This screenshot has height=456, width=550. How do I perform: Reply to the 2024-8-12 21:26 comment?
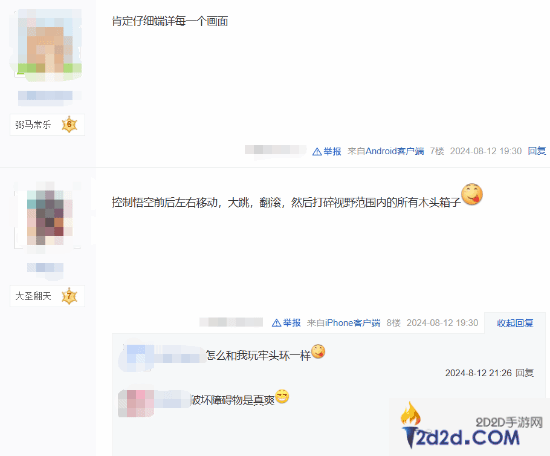tap(525, 373)
